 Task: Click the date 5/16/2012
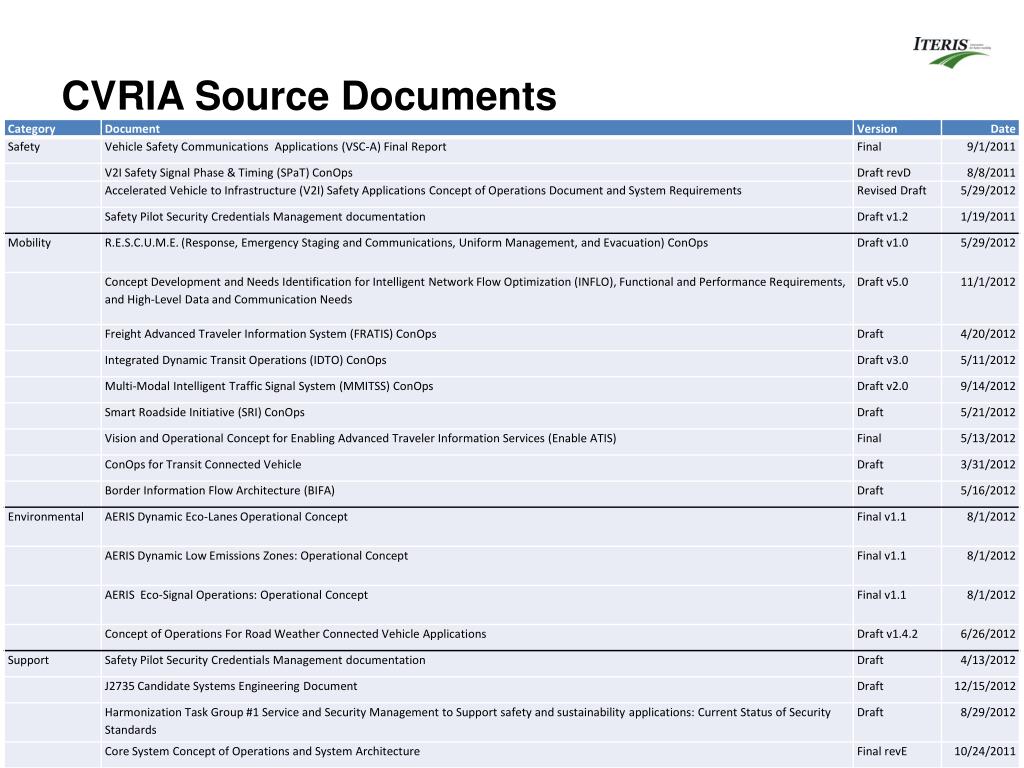(987, 491)
